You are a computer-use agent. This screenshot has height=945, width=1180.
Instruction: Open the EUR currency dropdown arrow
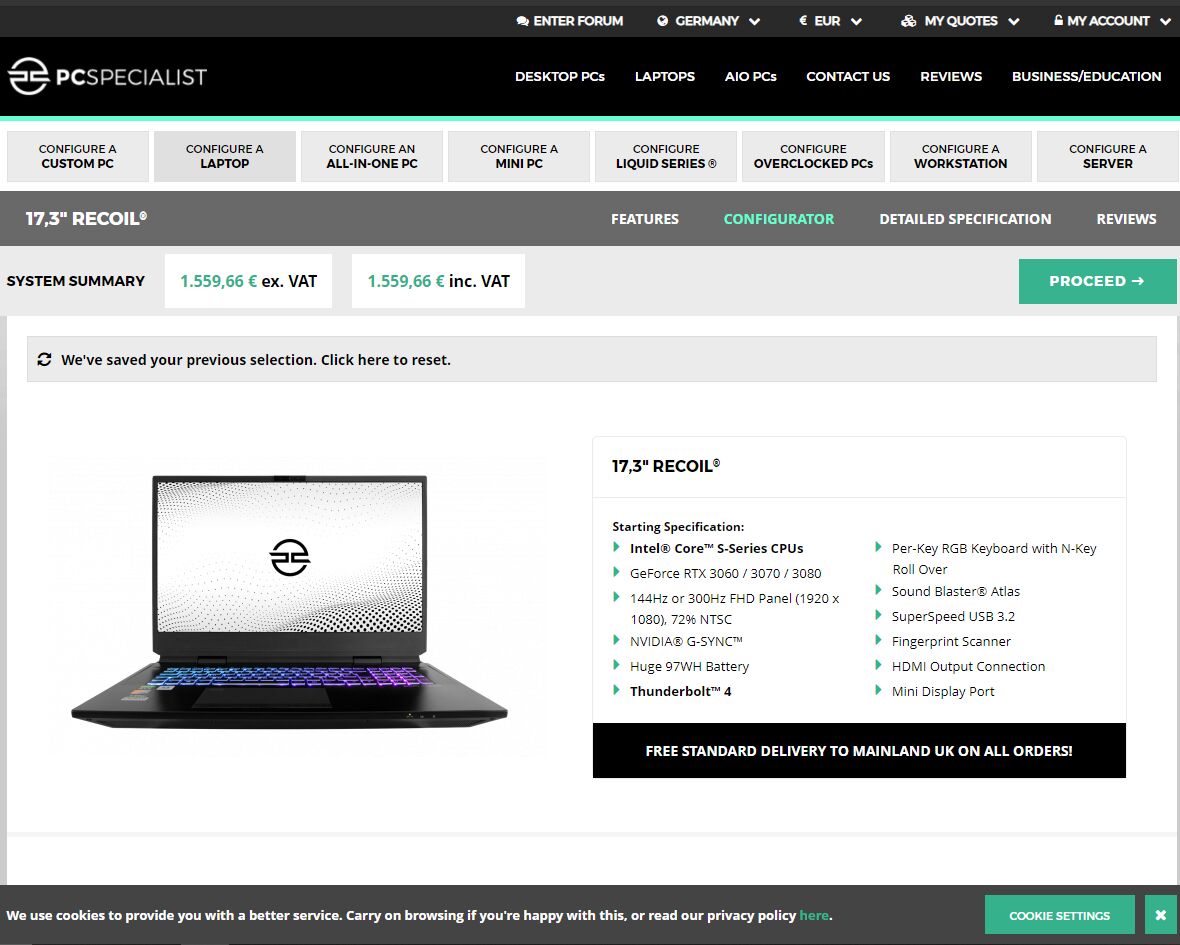856,22
